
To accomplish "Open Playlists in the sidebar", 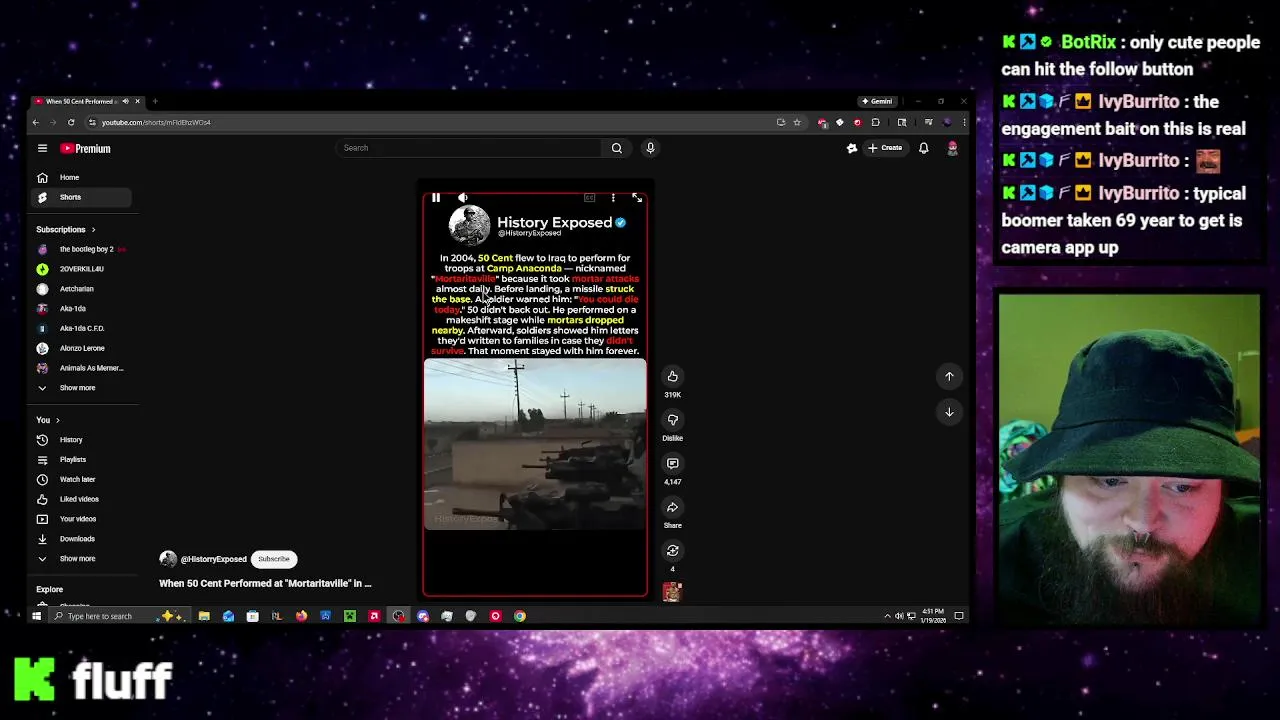I will [80, 460].
